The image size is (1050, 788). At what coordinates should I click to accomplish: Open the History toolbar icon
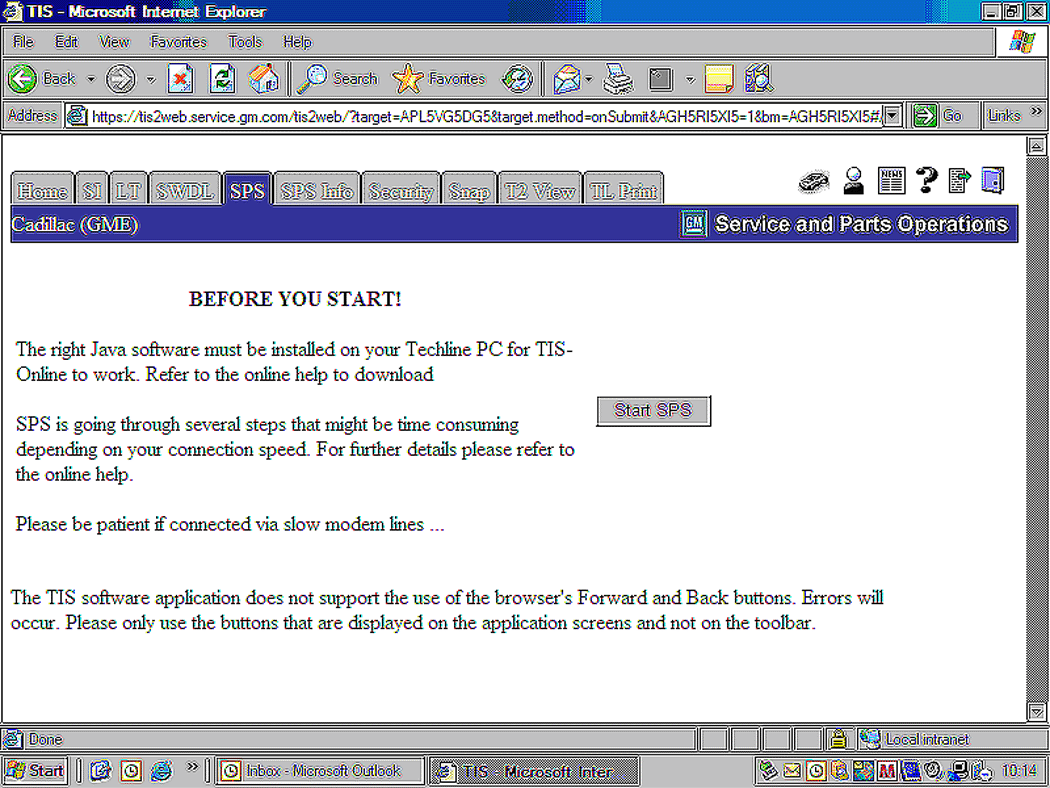(517, 78)
